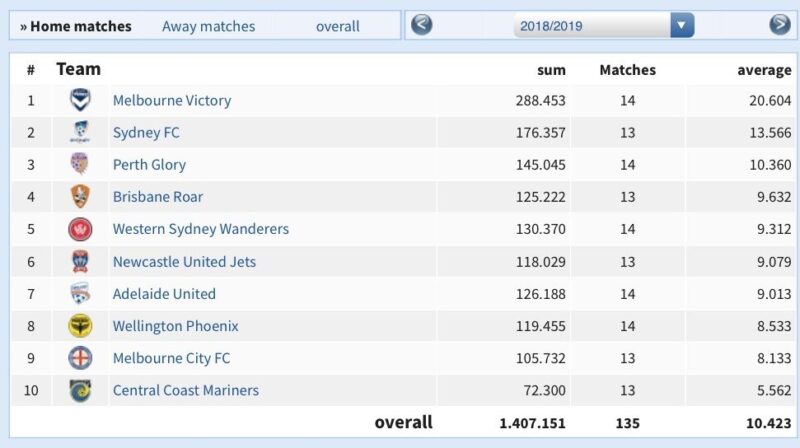The image size is (800, 448).
Task: Click the Brisbane Roar club crest
Action: [x=80, y=197]
